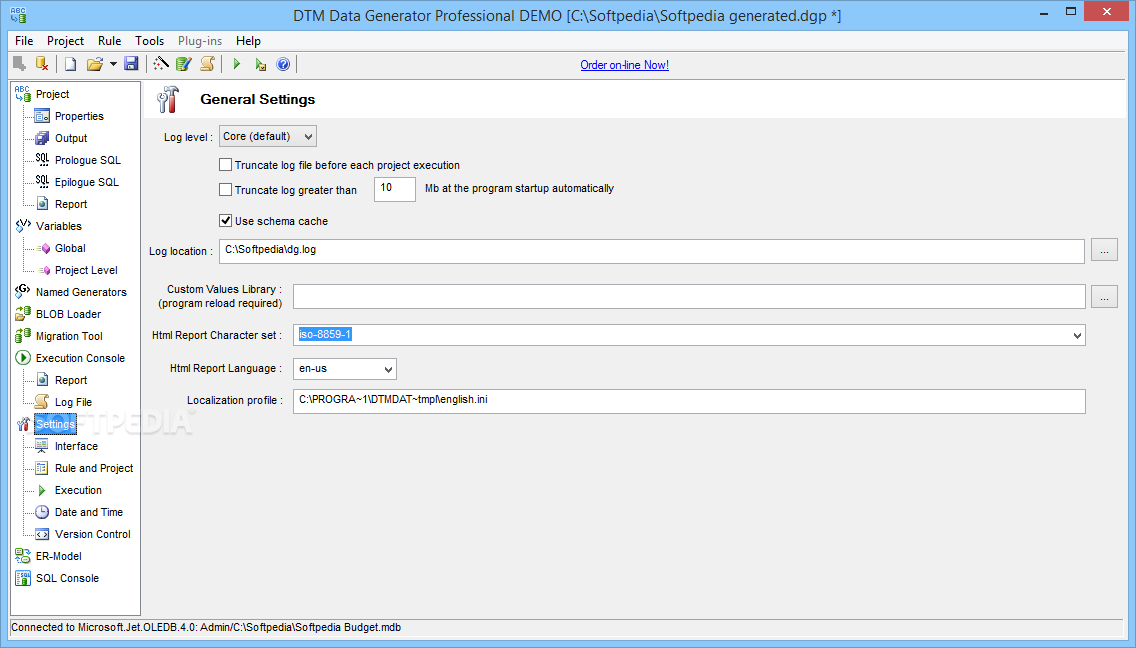Expand the Html Report Character set dropdown
The image size is (1136, 648).
click(1077, 335)
